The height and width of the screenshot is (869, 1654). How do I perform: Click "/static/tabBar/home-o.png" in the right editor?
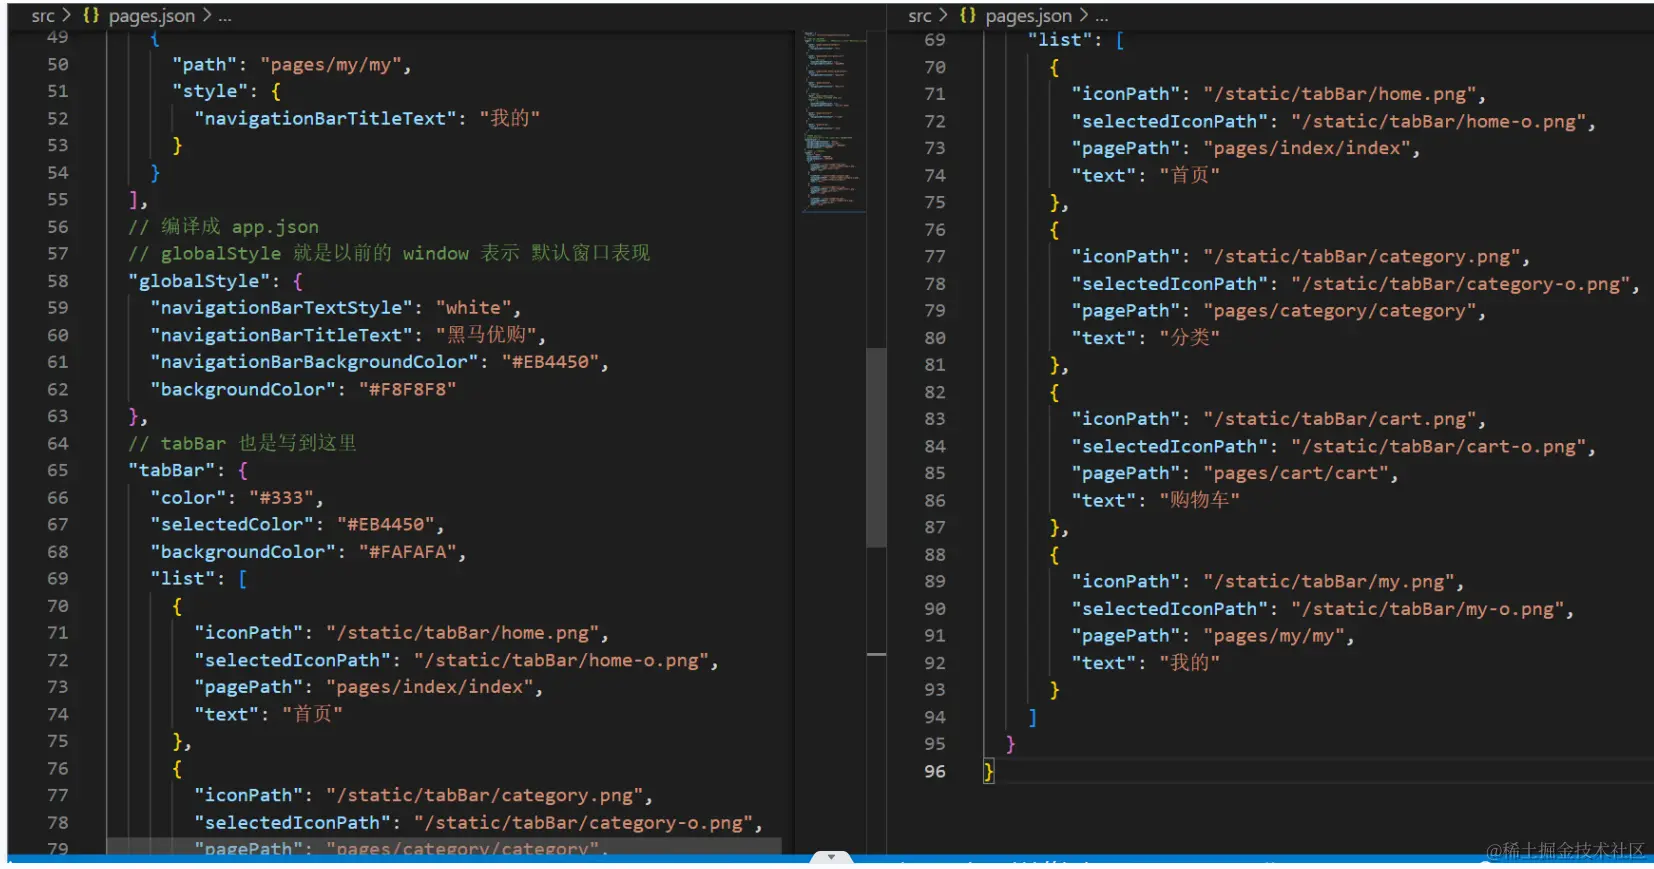click(1439, 121)
